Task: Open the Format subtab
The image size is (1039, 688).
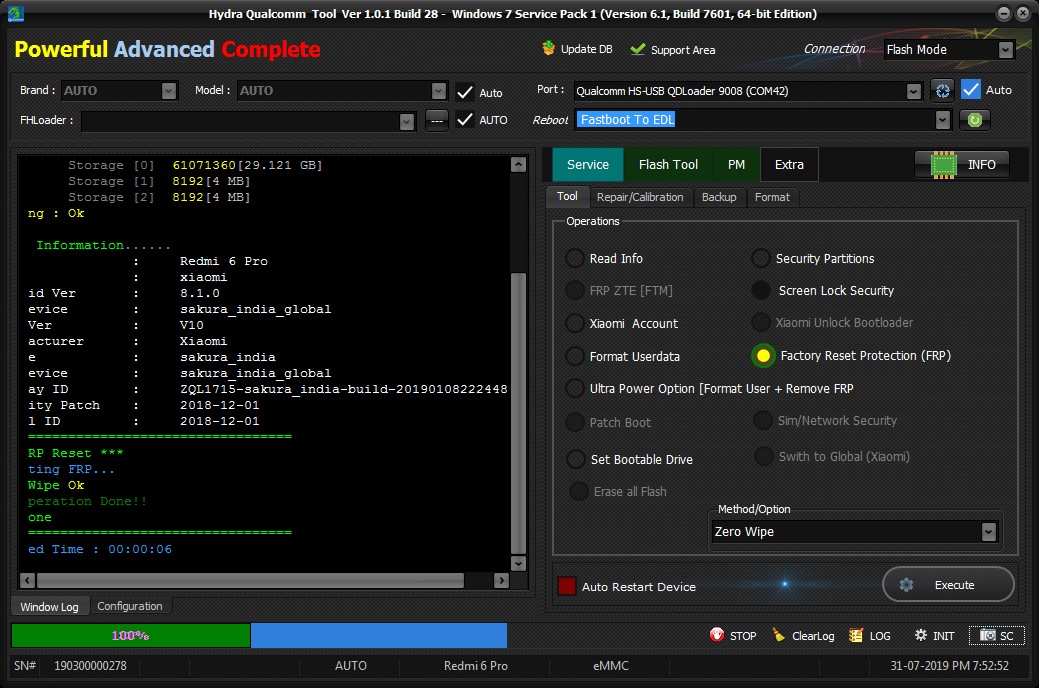Action: coord(772,197)
